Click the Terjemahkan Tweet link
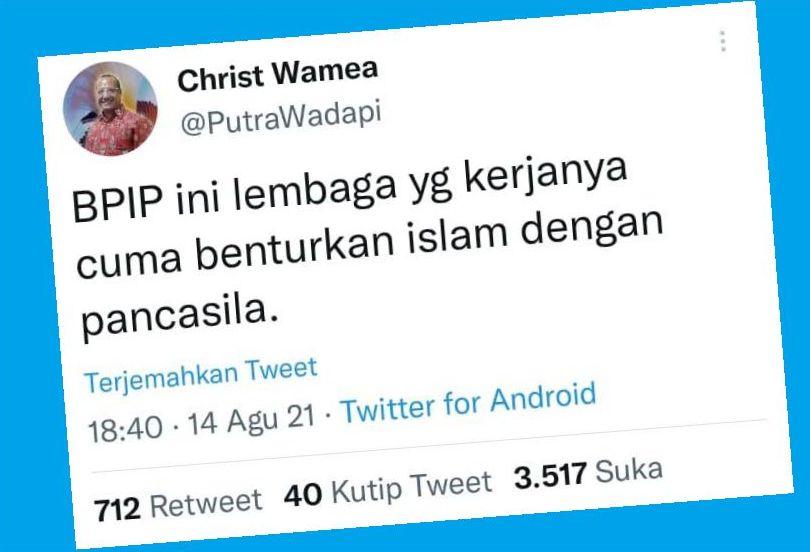 pos(201,374)
